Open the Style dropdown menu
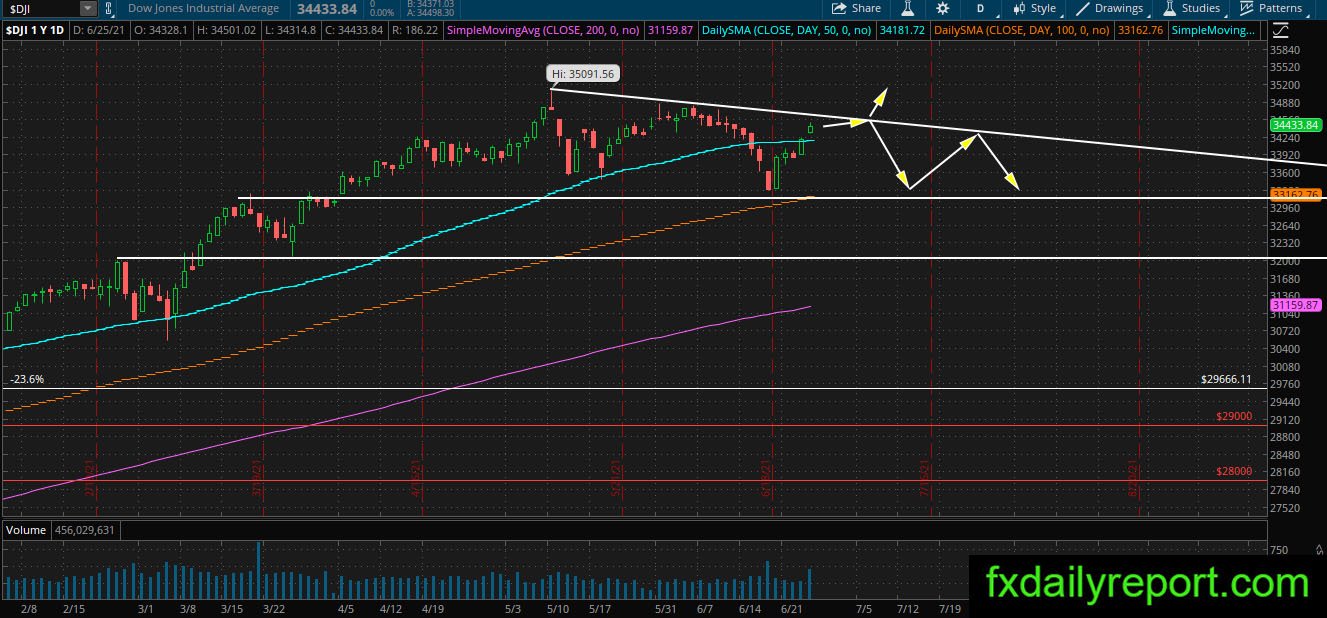The image size is (1327, 618). [1034, 8]
